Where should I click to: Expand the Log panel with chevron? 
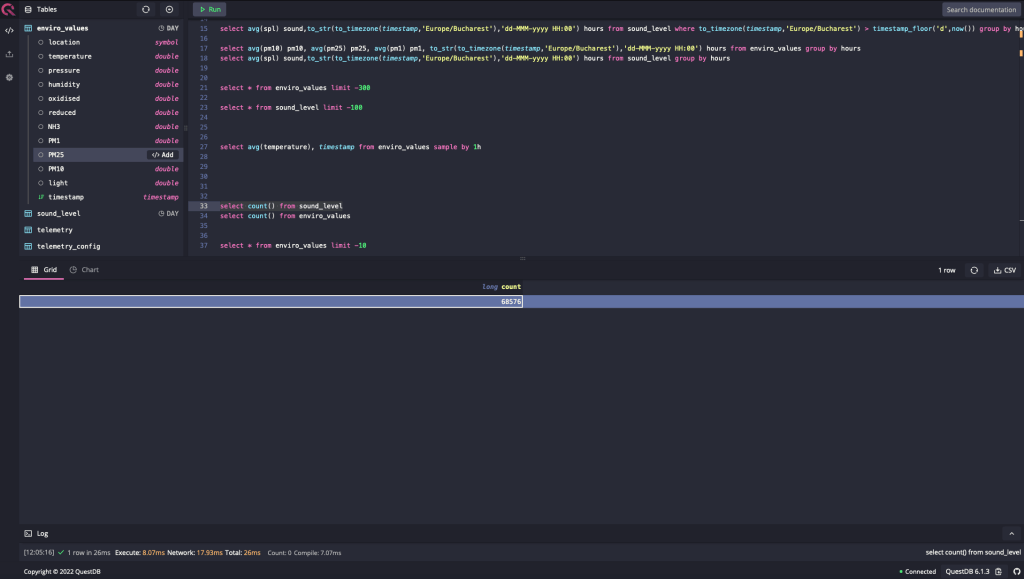click(1010, 534)
